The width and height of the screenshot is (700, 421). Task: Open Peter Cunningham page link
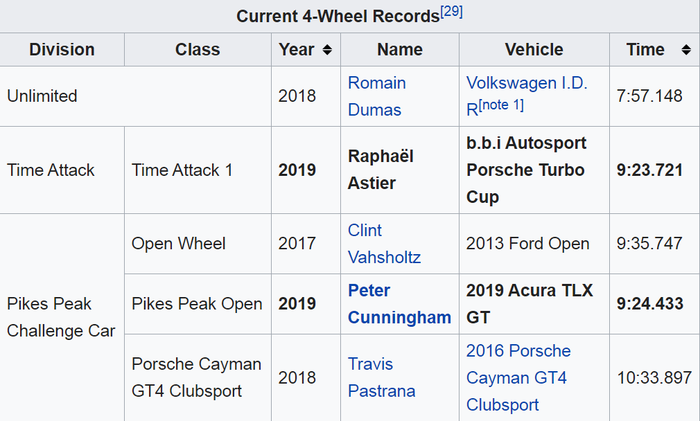[400, 304]
